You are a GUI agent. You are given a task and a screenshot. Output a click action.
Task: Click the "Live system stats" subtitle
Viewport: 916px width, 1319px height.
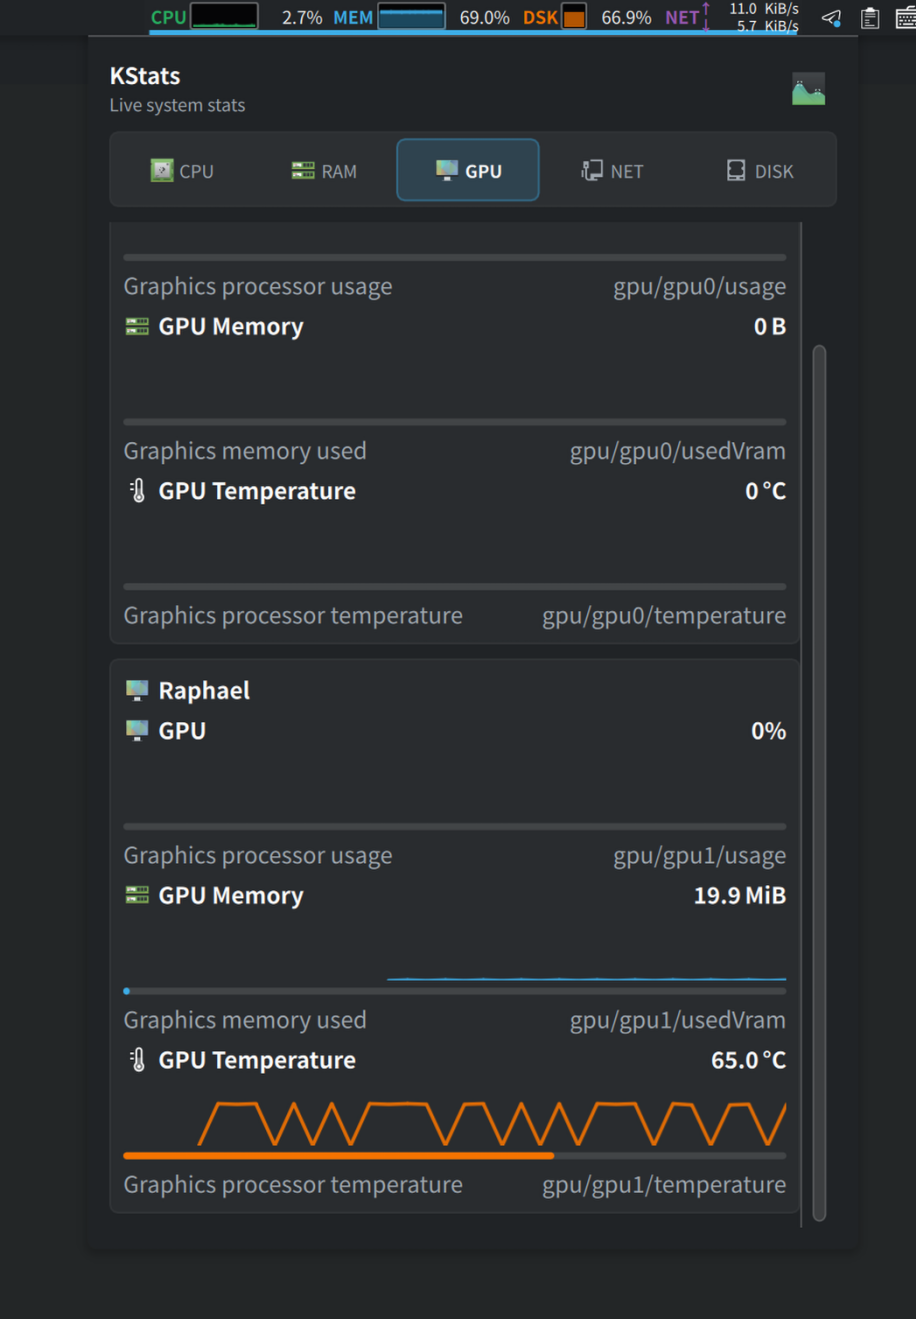(177, 105)
